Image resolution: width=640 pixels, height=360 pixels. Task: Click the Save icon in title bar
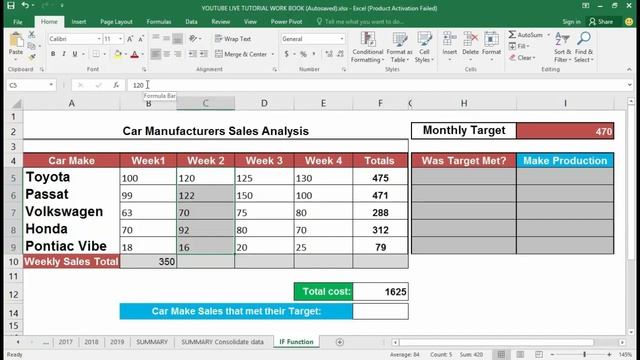tap(11, 6)
